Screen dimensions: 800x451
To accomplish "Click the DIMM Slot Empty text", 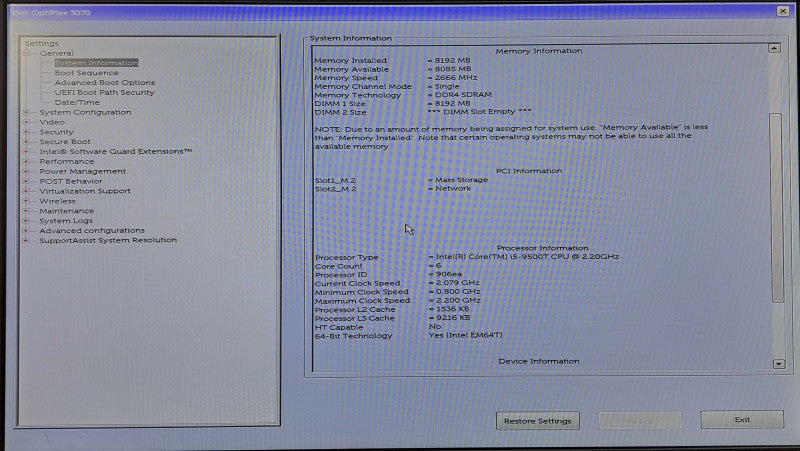I will [480, 112].
